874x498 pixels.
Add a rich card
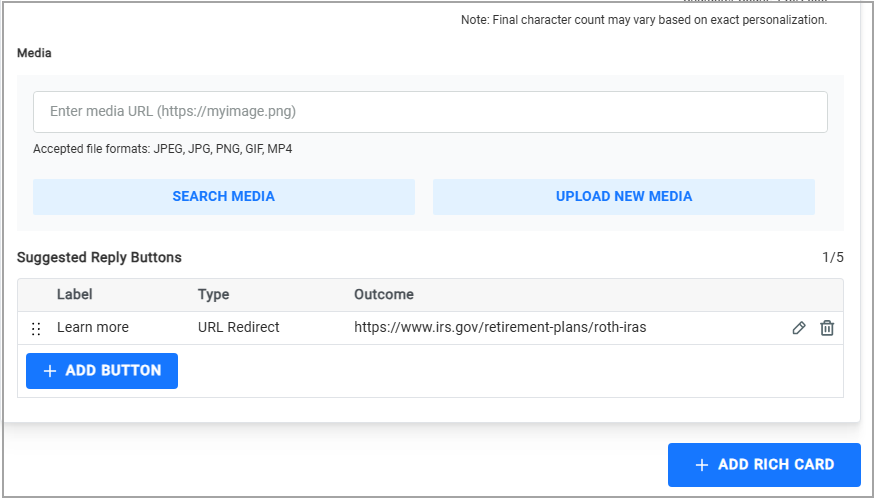click(764, 465)
